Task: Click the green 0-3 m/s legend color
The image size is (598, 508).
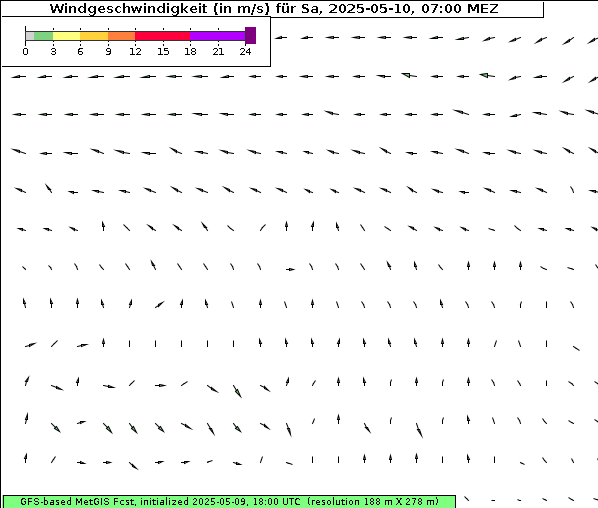Action: pyautogui.click(x=43, y=36)
